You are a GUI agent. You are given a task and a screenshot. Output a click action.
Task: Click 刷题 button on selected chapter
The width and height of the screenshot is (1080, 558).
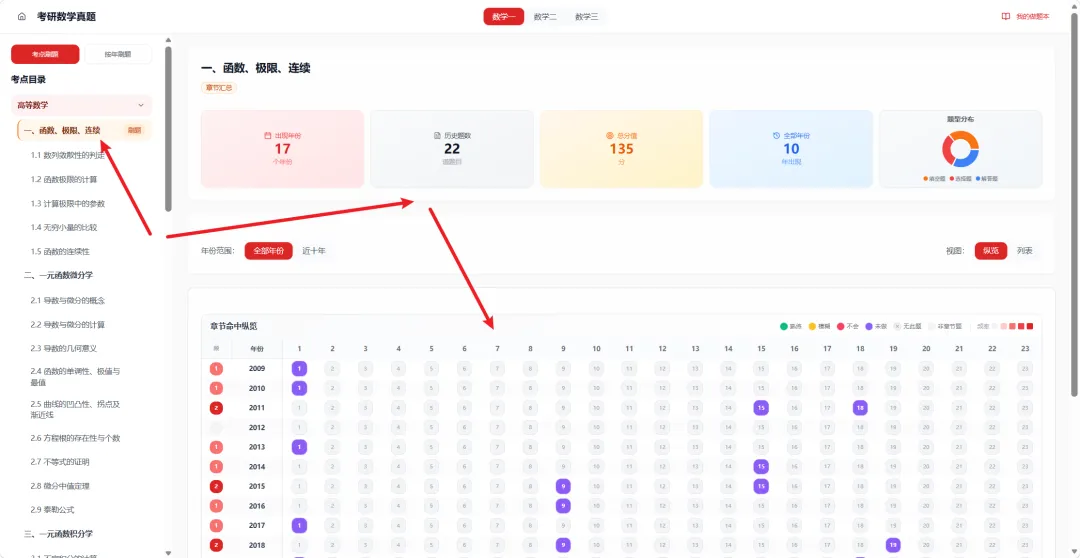[x=134, y=130]
